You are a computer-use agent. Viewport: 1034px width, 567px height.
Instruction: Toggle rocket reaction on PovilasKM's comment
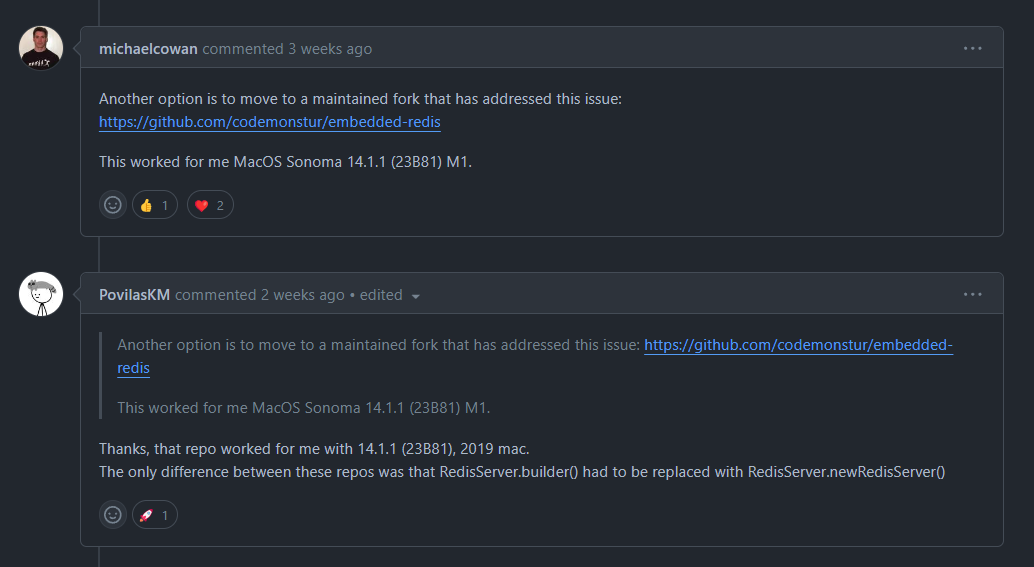coord(155,515)
